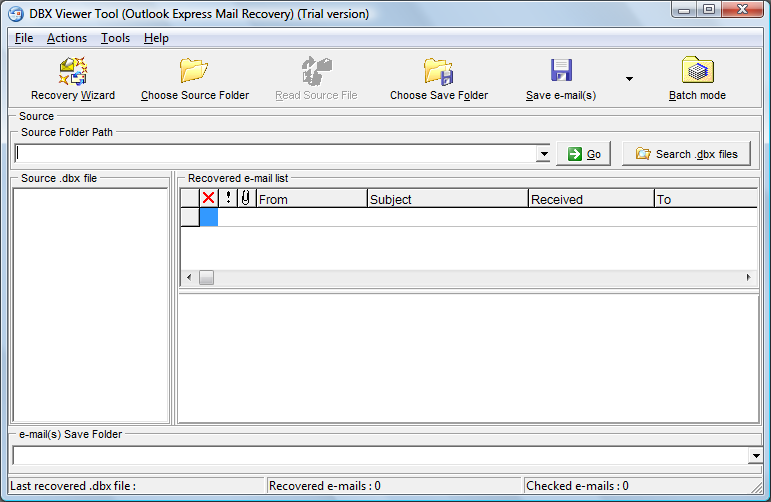Sort by the From column header

tap(312, 199)
